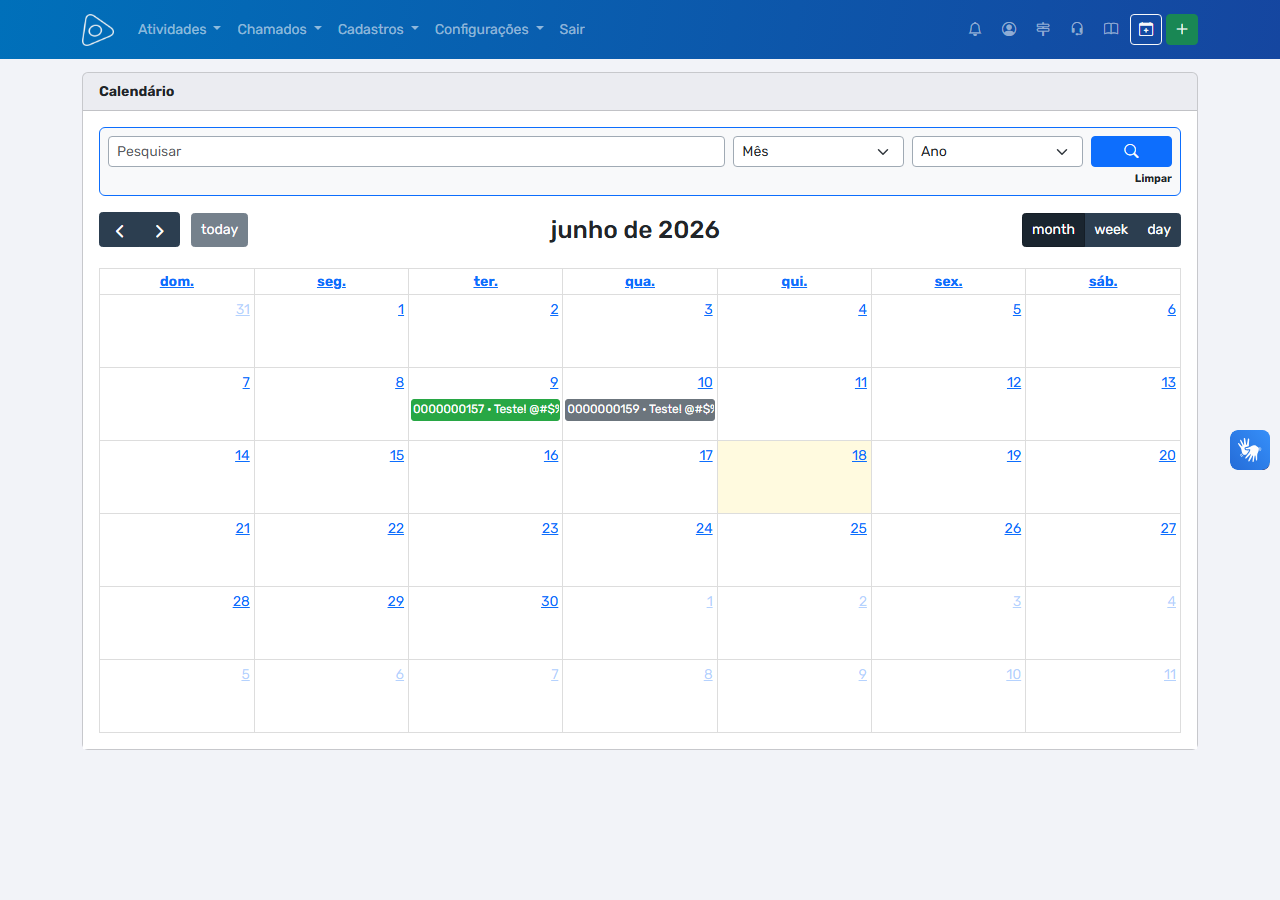1280x900 pixels.
Task: Open day 9 in the calendar
Action: [x=554, y=383]
